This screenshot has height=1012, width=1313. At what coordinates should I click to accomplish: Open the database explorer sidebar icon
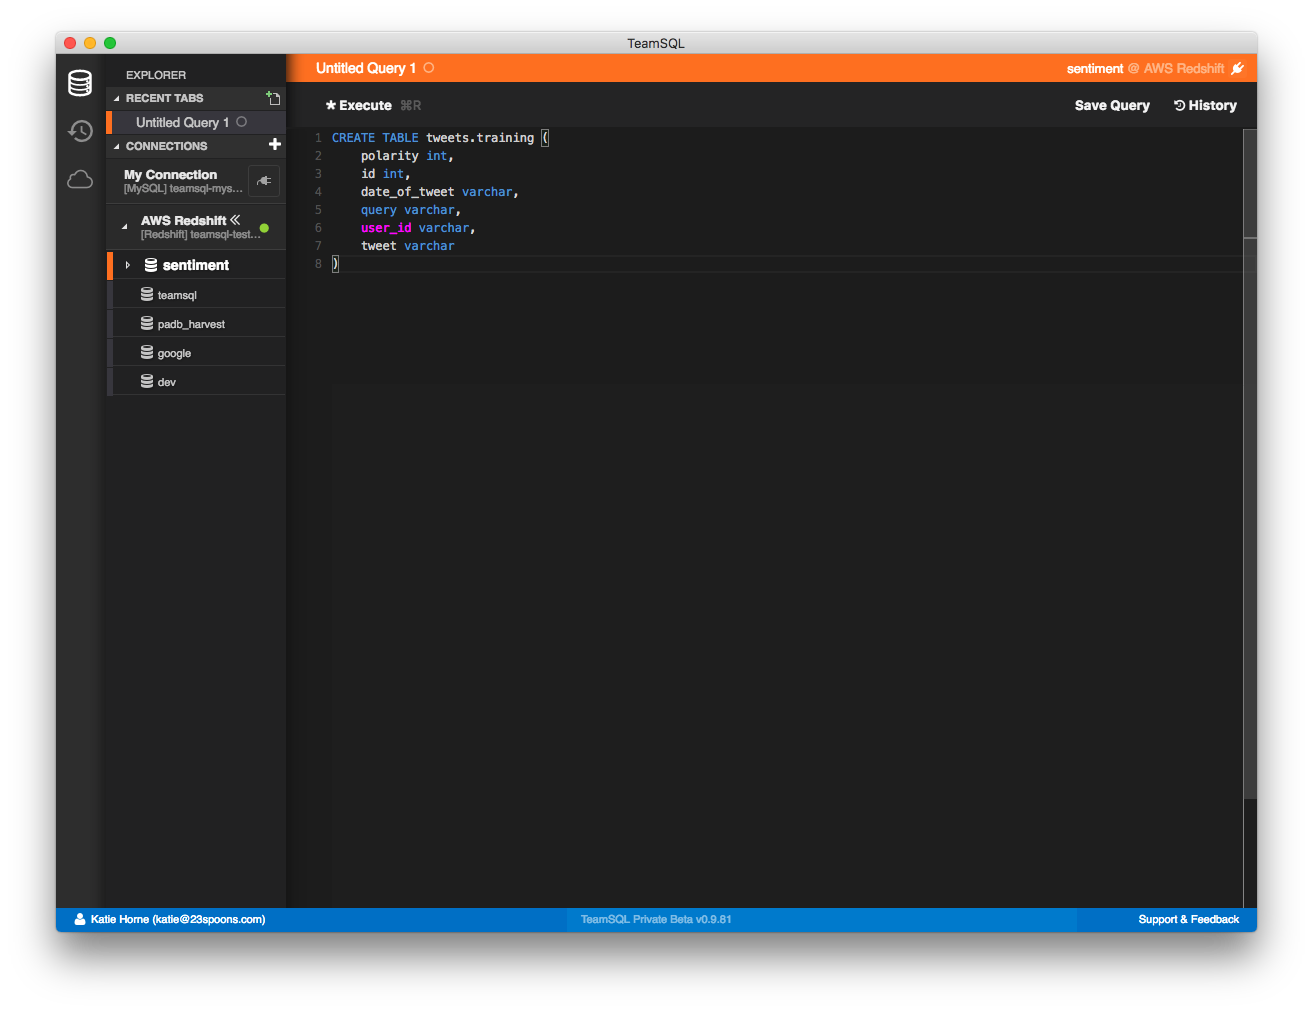(x=80, y=83)
